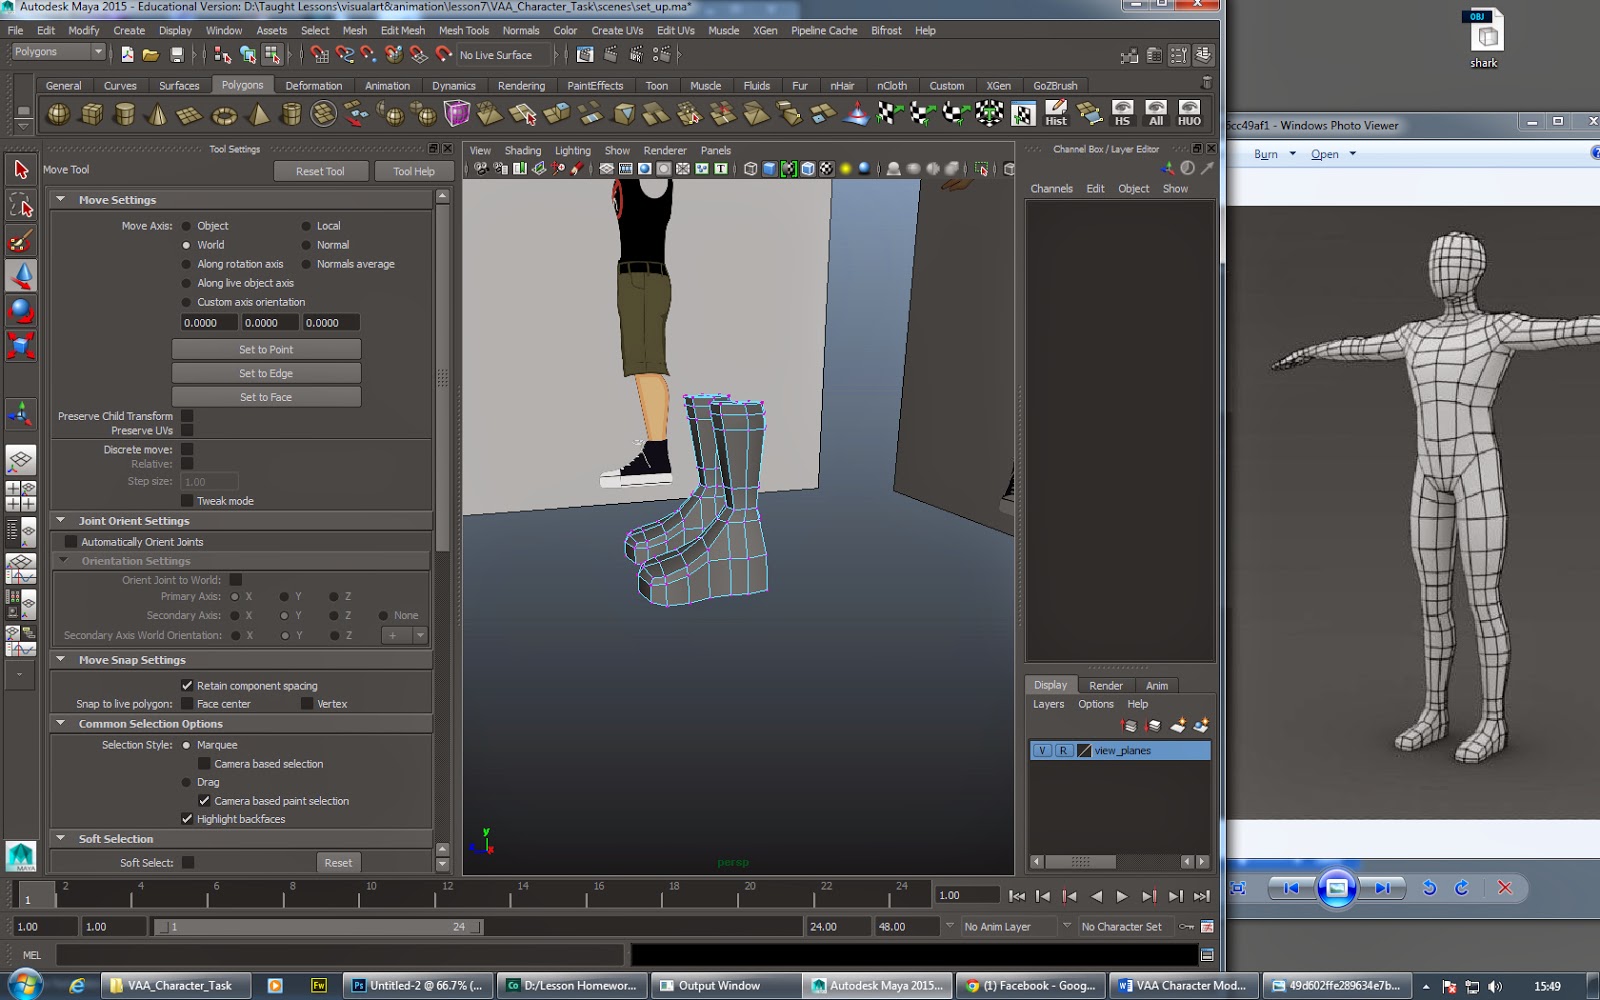Create a polygon cone from the shelf
This screenshot has height=1000, width=1600.
pos(158,114)
